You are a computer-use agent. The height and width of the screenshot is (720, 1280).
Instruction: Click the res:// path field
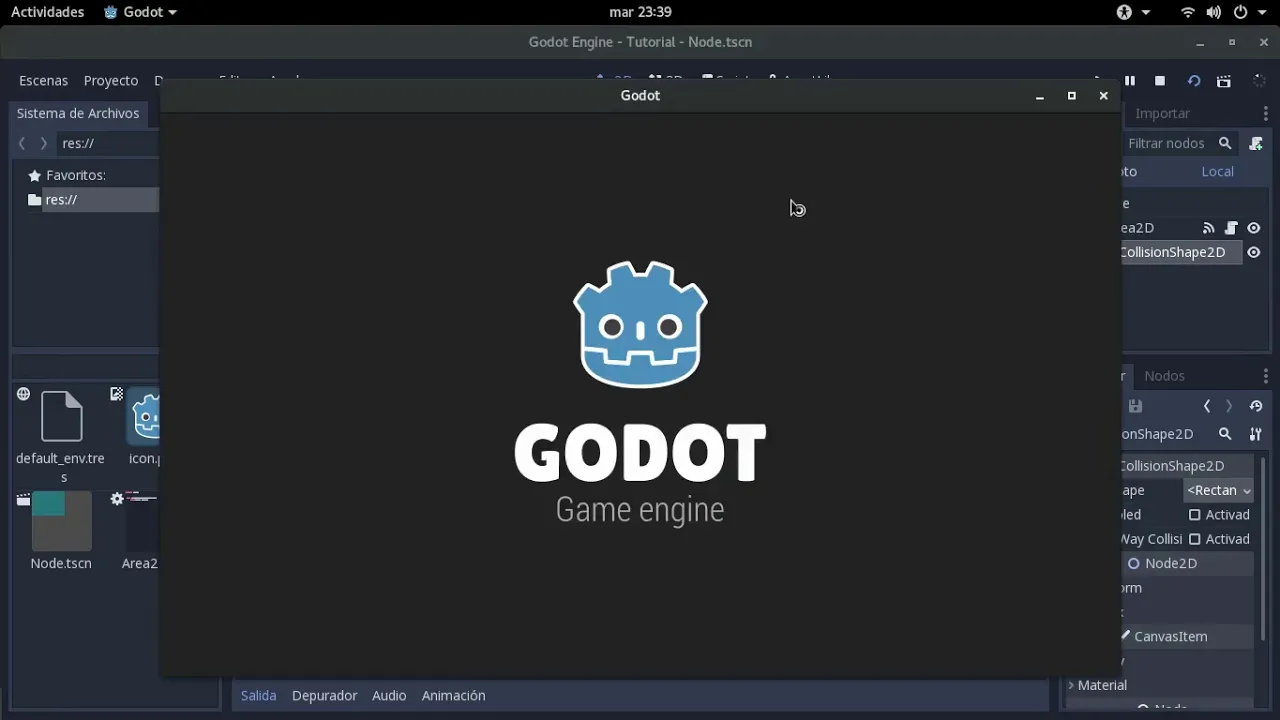pyautogui.click(x=108, y=144)
